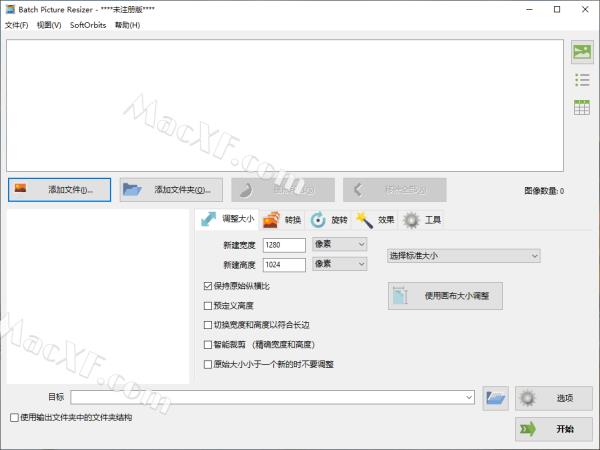Switch to thumbnail image view icon
Viewport: 600px width, 450px height.
tap(582, 52)
